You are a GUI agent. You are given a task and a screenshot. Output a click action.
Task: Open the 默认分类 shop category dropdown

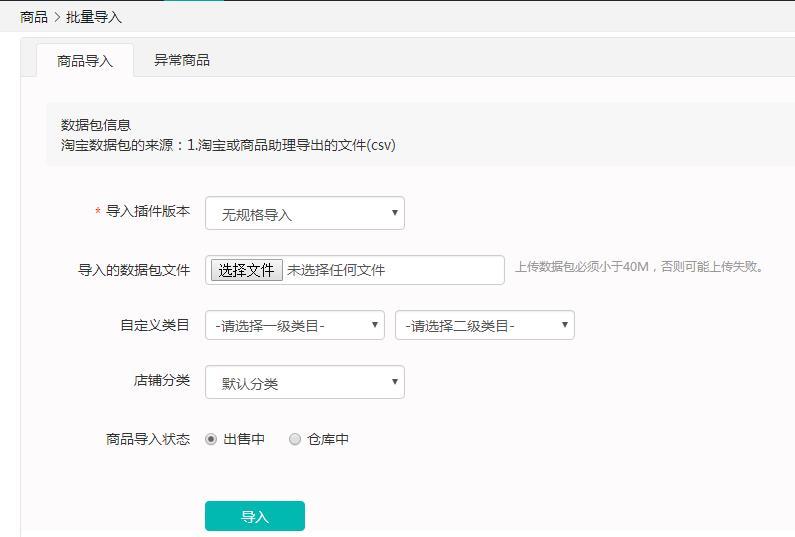click(x=305, y=382)
